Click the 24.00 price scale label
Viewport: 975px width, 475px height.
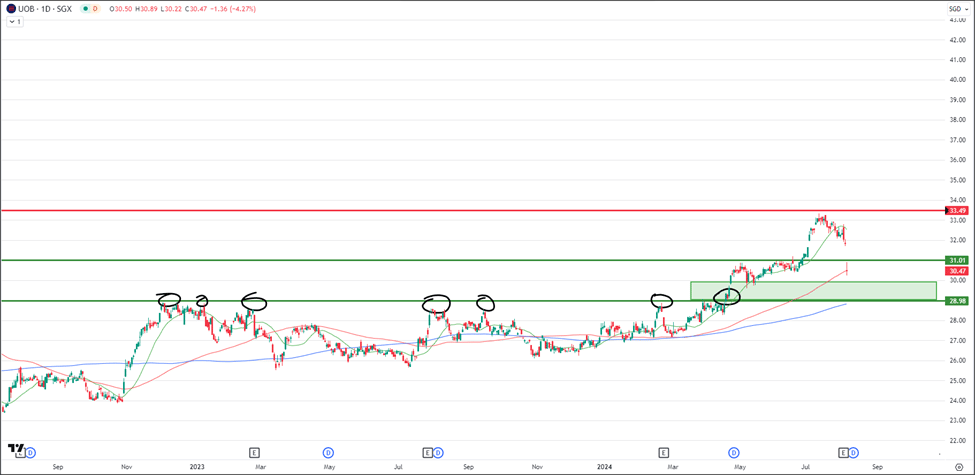tap(957, 401)
